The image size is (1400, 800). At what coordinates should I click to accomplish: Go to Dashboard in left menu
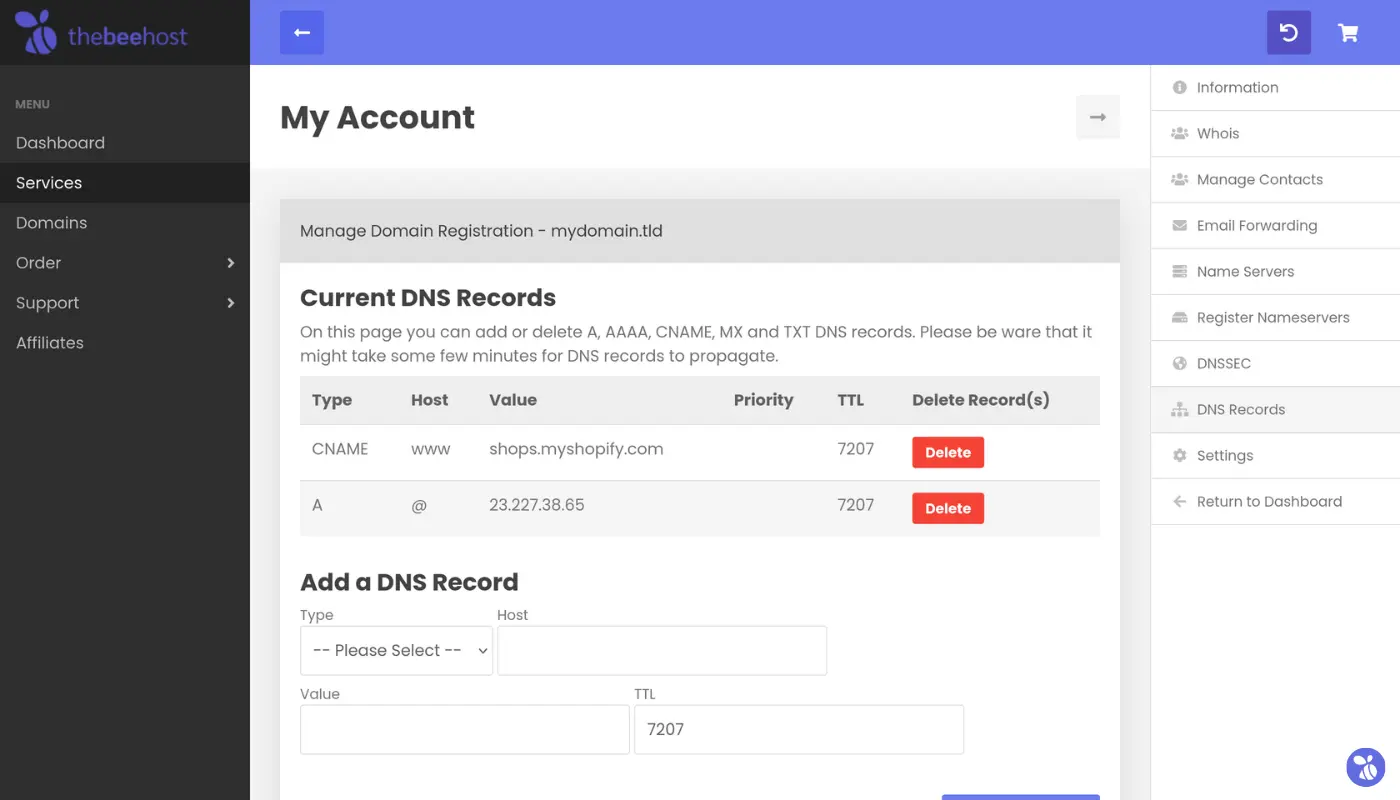pyautogui.click(x=60, y=143)
